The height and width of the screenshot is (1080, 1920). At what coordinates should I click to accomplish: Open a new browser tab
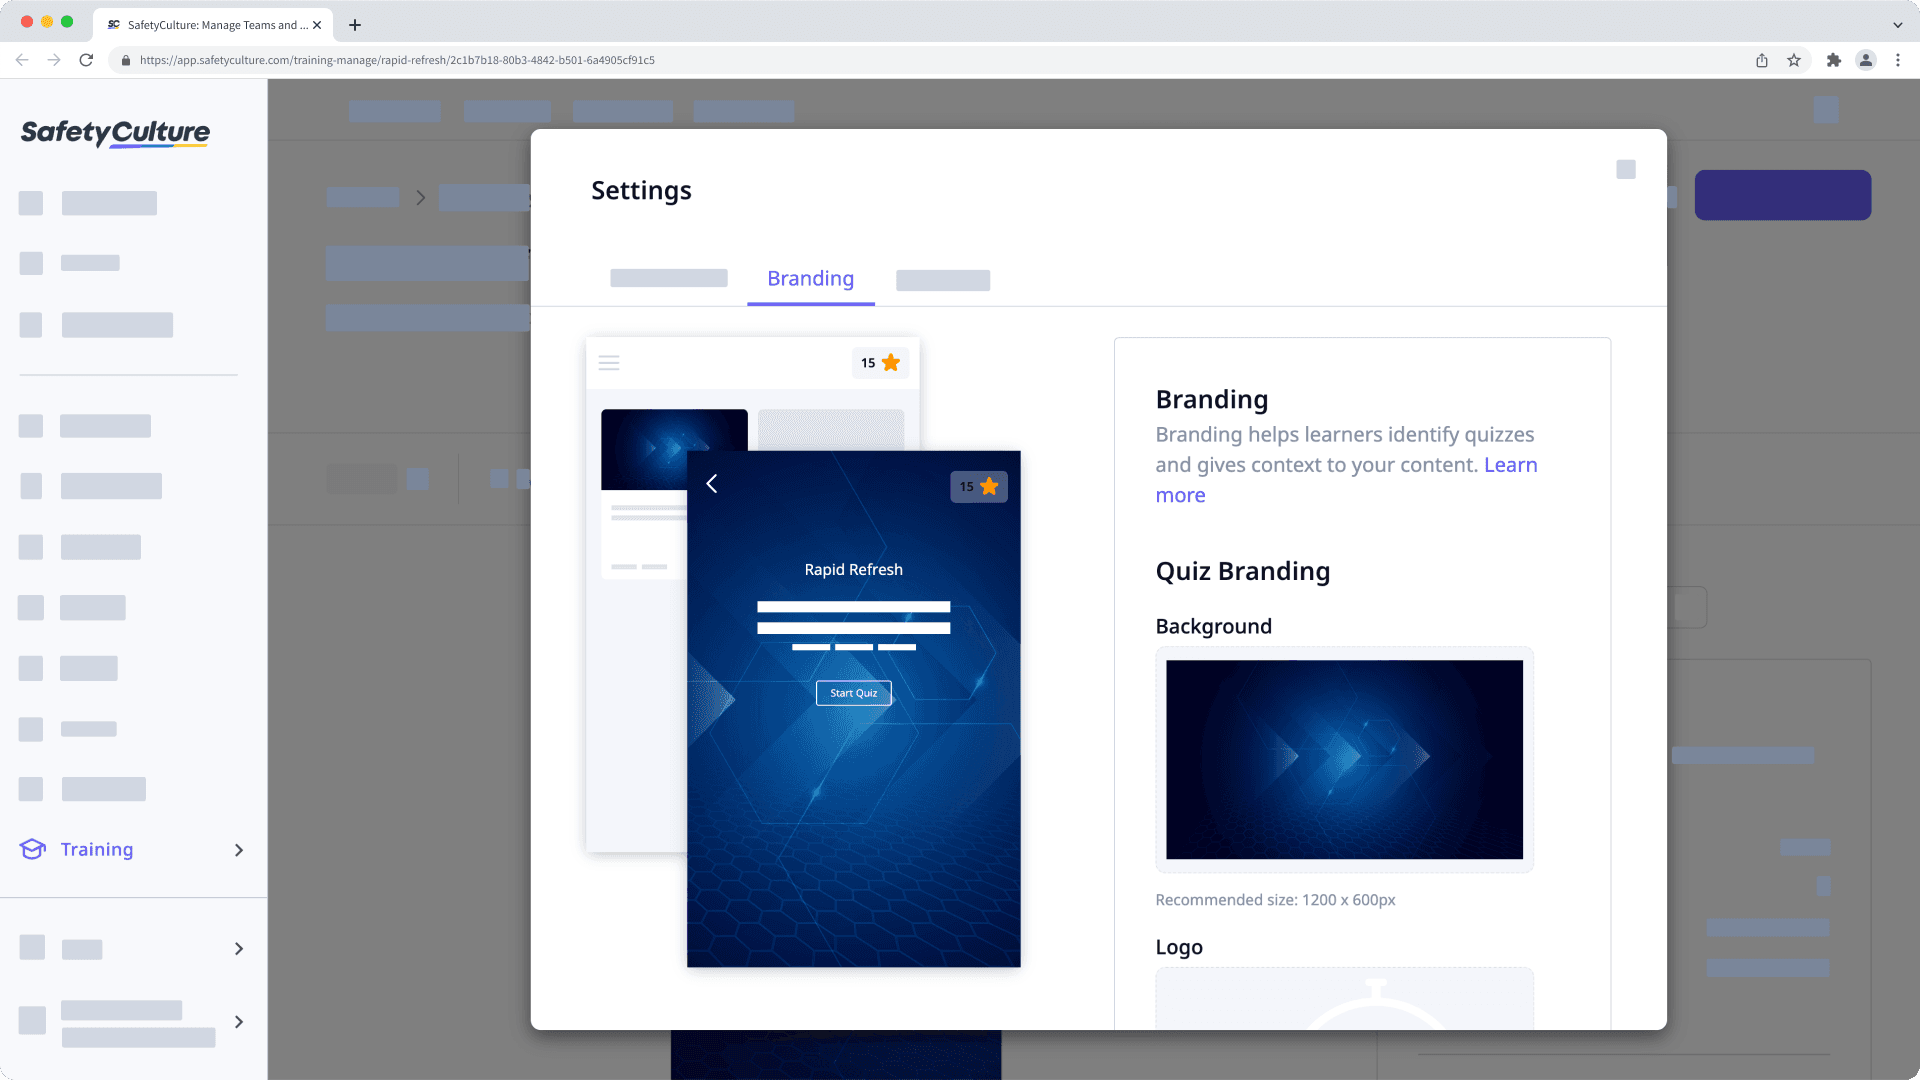355,25
